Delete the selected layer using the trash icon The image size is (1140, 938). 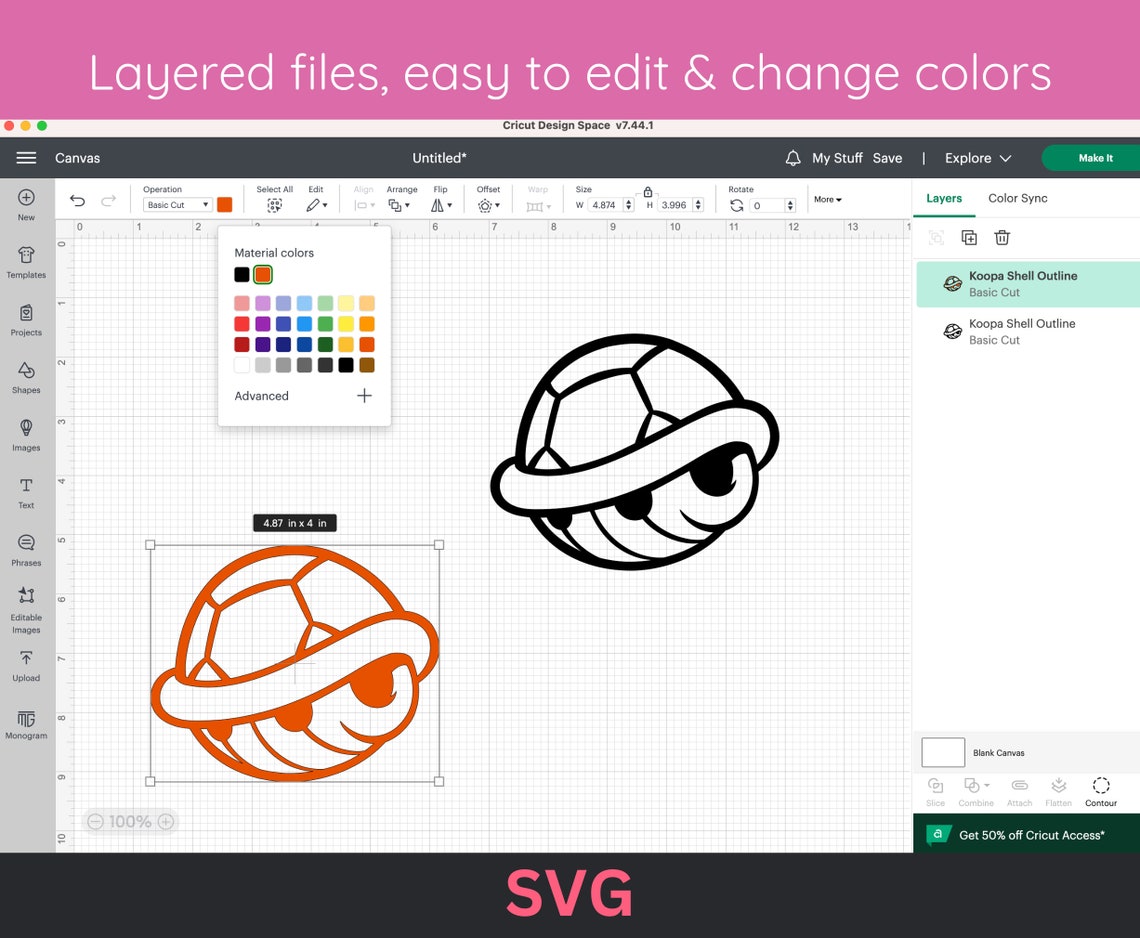point(1002,237)
